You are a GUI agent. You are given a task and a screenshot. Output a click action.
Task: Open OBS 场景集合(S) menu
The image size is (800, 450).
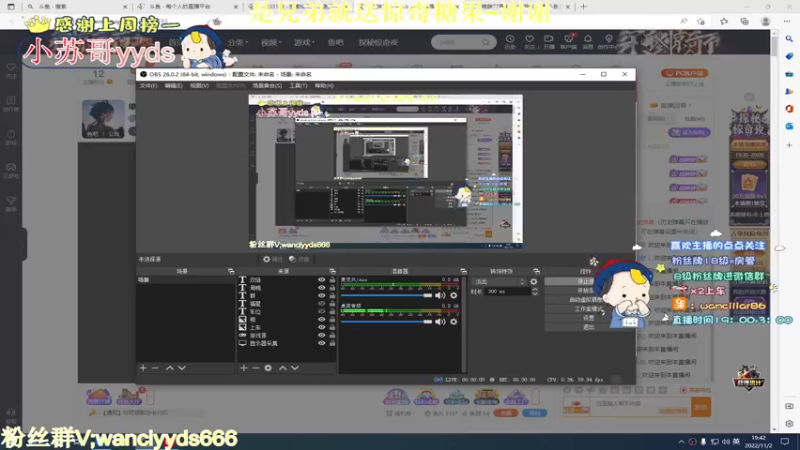267,86
